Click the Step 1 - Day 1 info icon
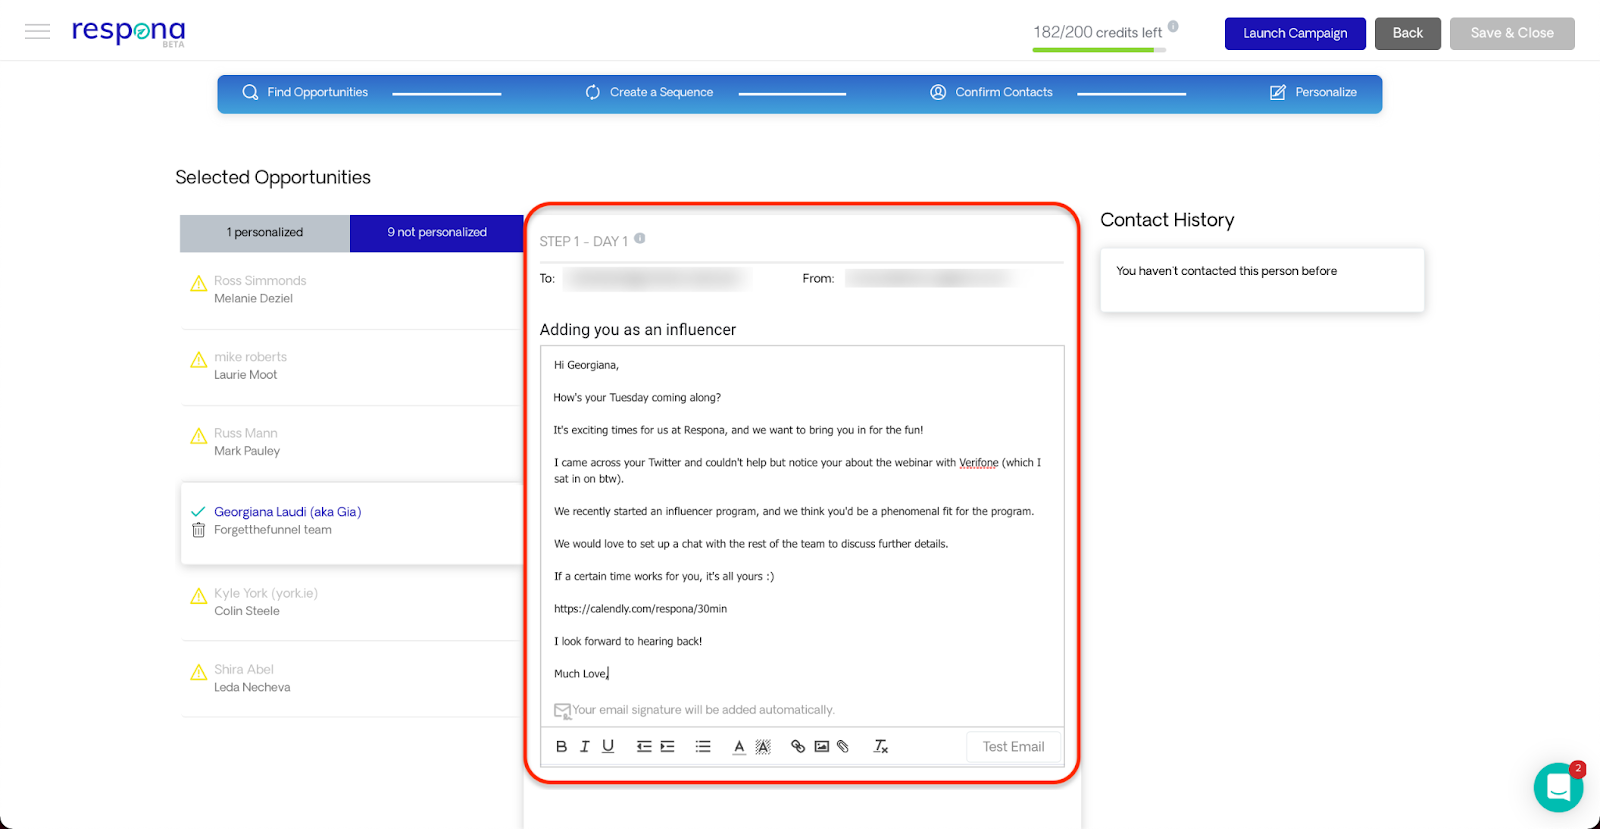Viewport: 1600px width, 829px height. pos(640,238)
